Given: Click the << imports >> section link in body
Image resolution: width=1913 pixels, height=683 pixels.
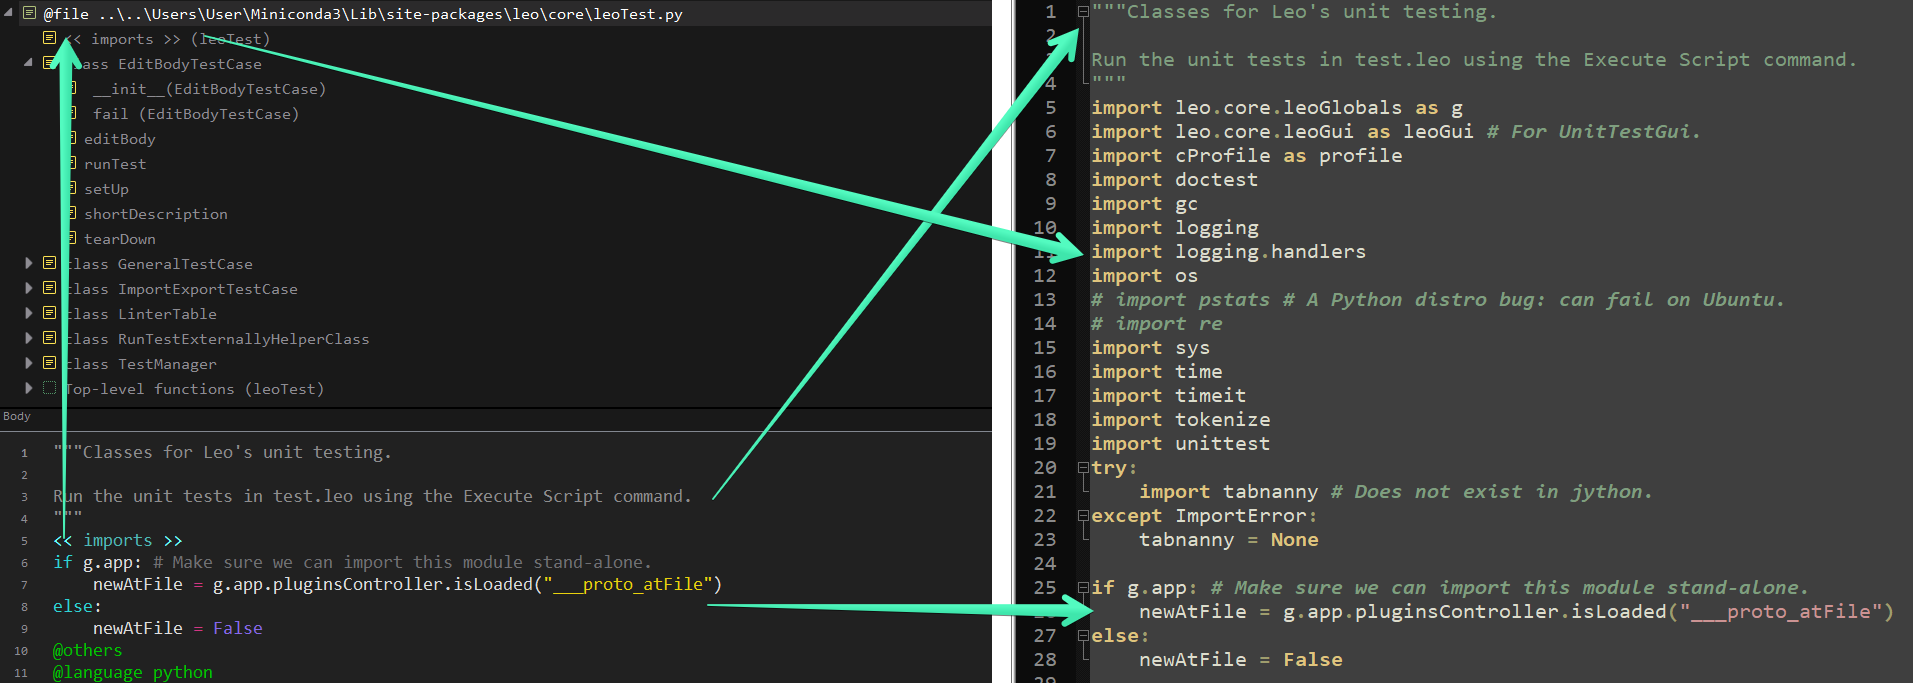Looking at the screenshot, I should [118, 540].
